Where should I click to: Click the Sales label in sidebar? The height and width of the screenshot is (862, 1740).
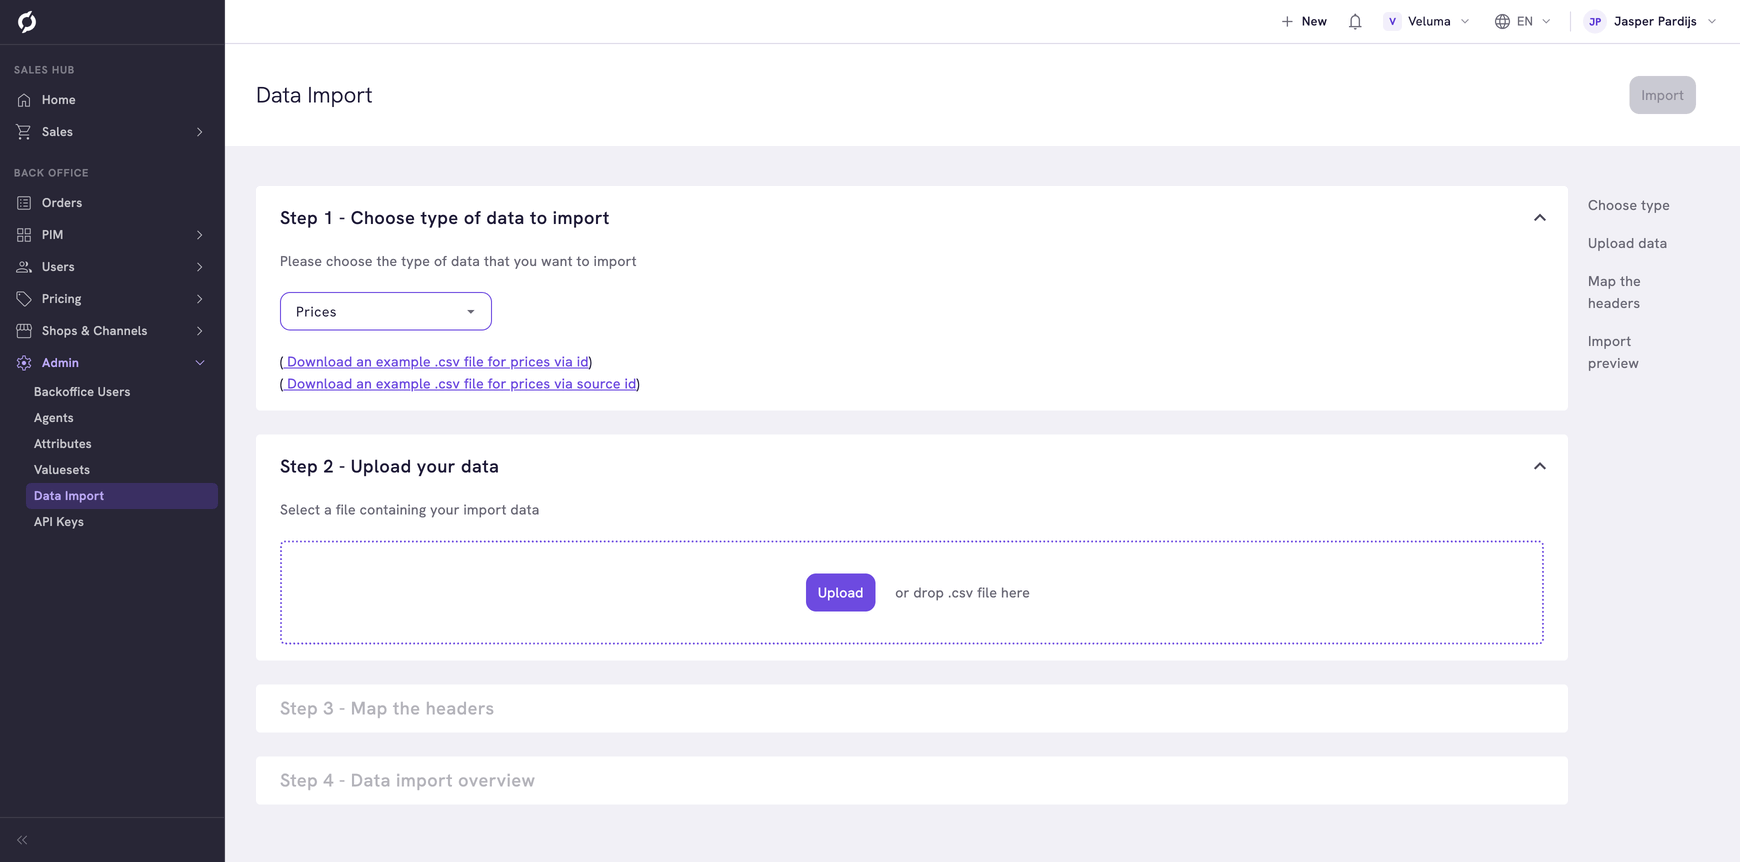coord(57,132)
